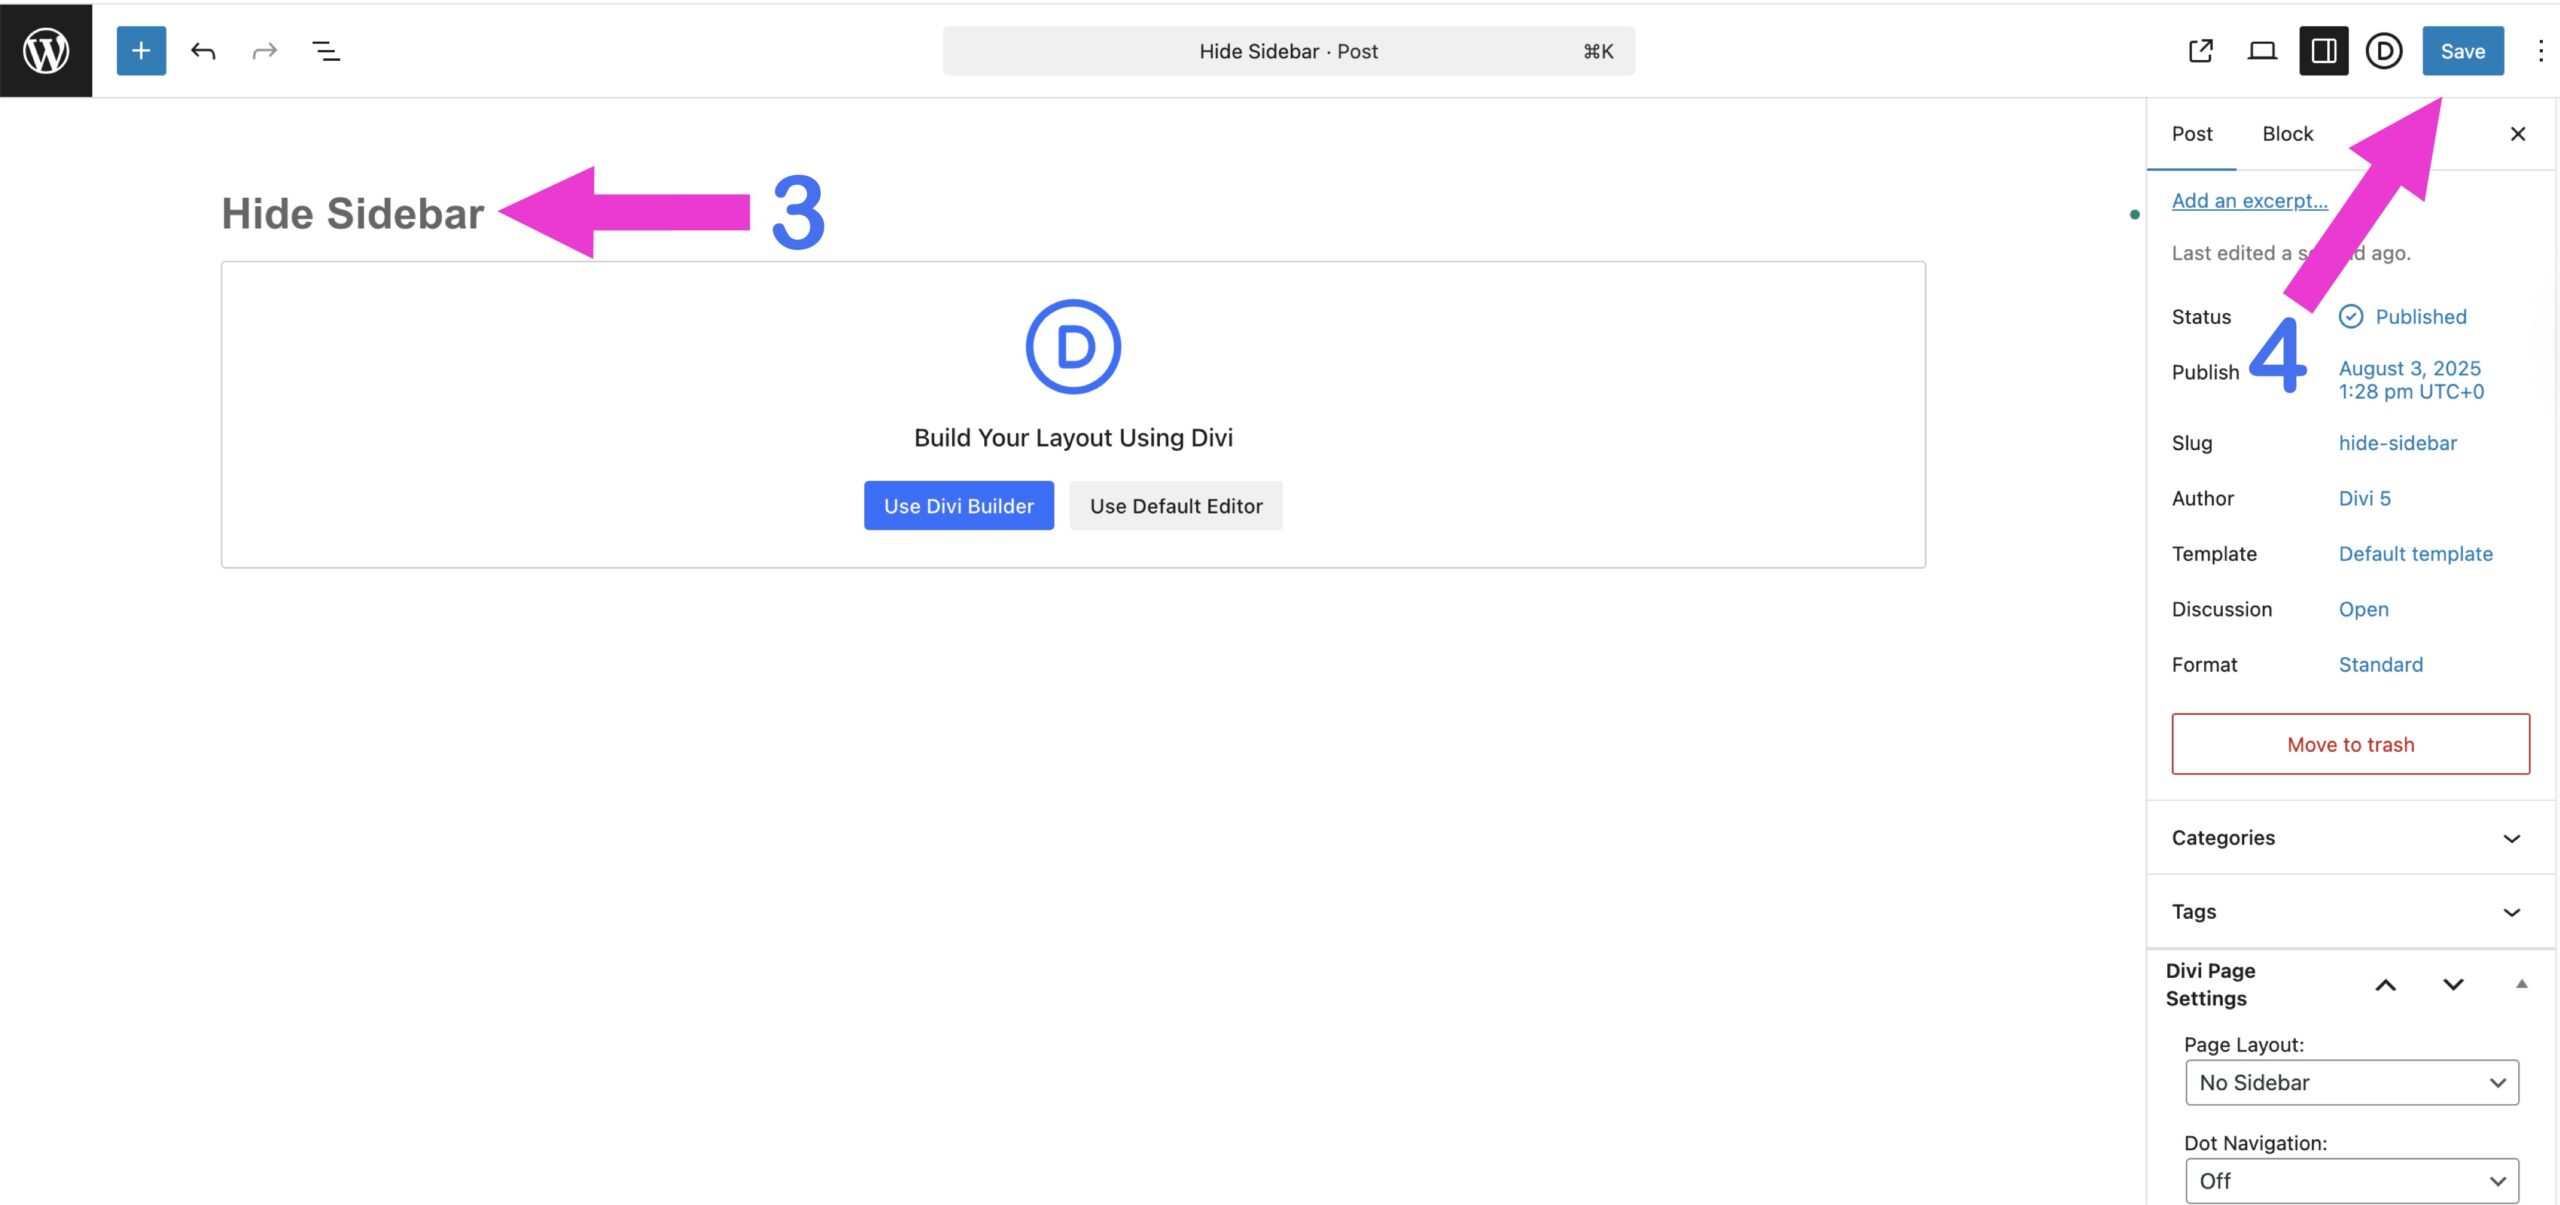Redo the last undone change
The height and width of the screenshot is (1205, 2560).
(x=264, y=51)
